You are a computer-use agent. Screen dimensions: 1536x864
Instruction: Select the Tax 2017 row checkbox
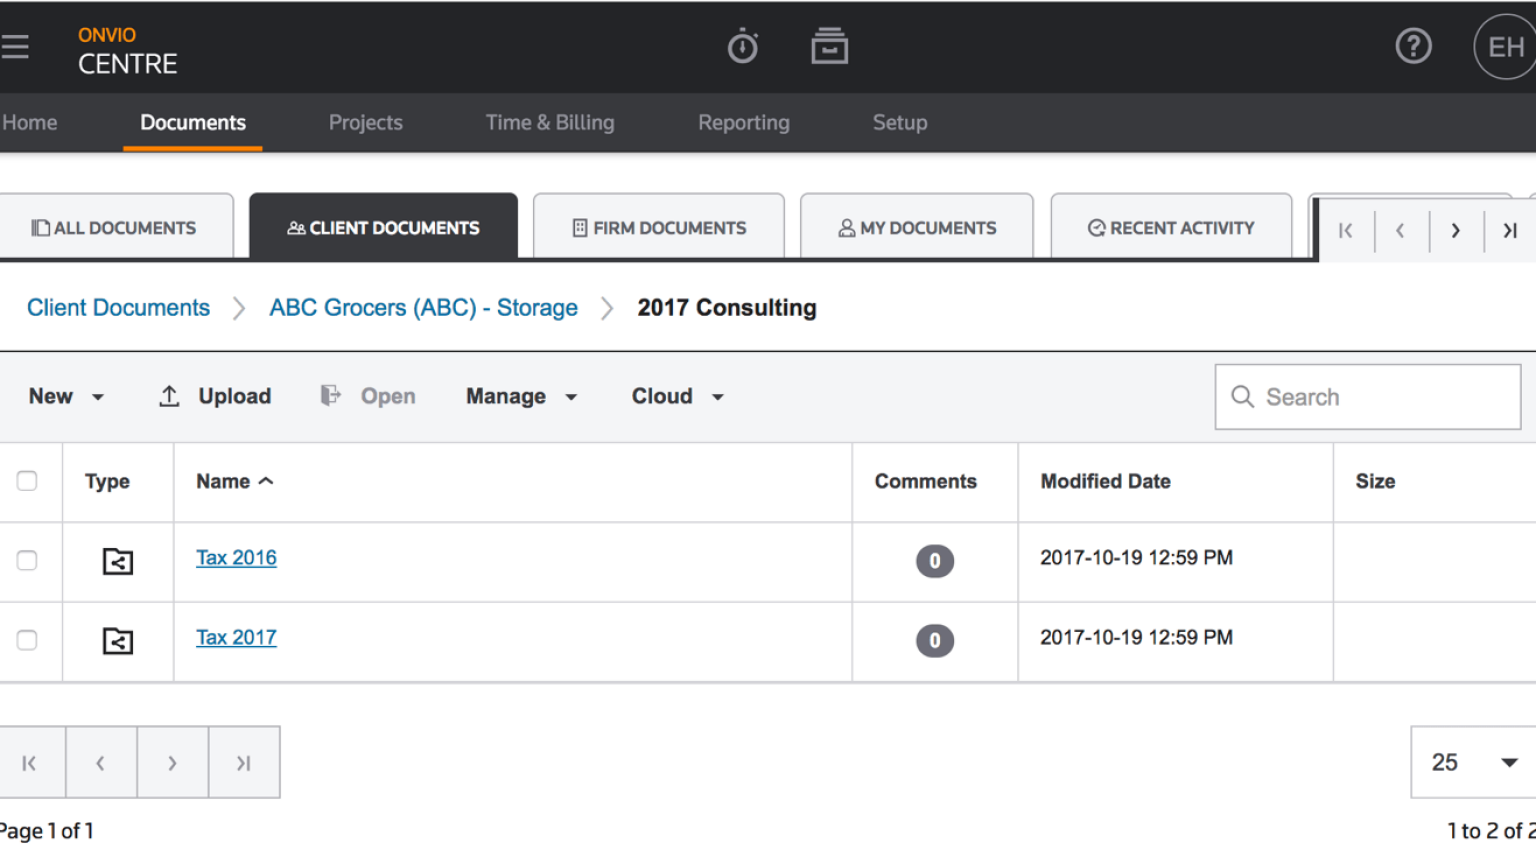point(27,640)
